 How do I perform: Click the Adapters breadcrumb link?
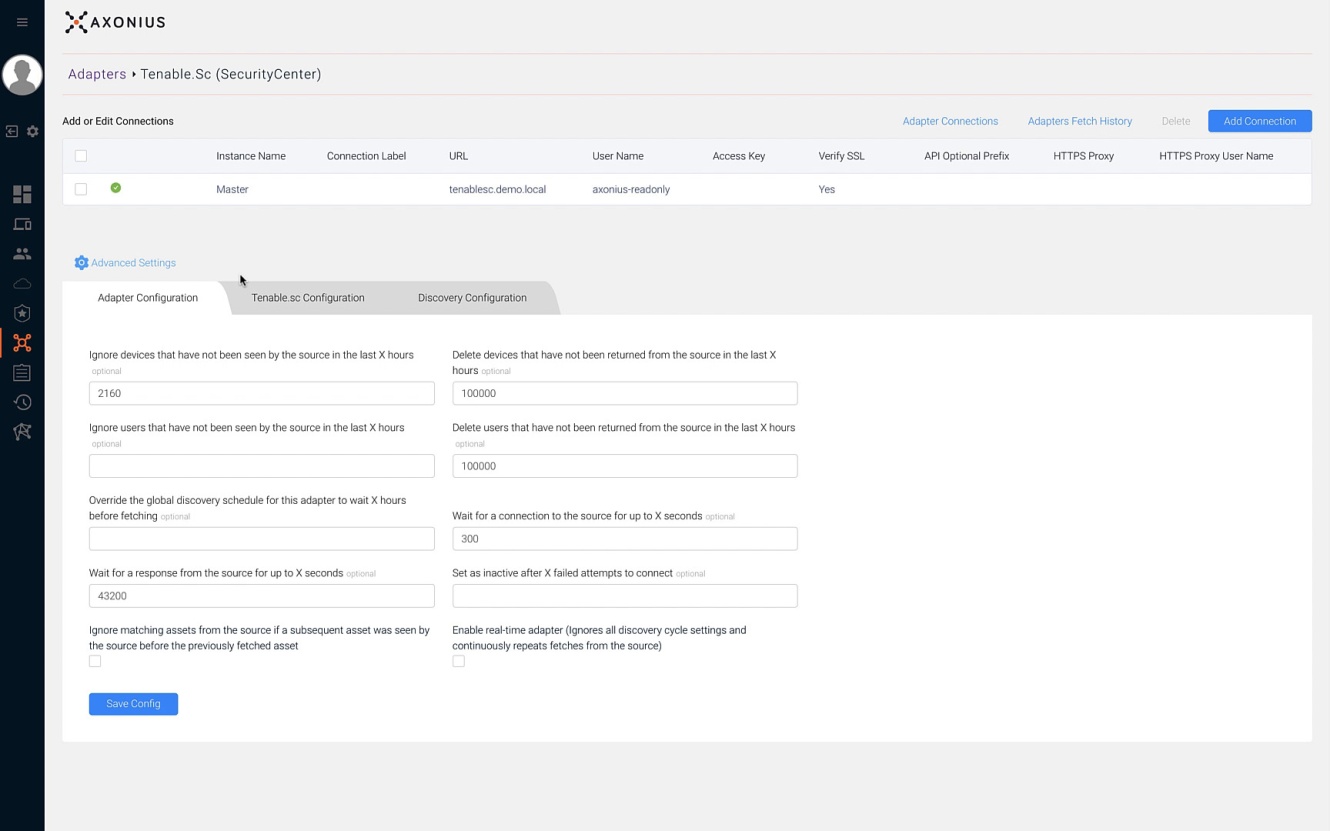coord(97,74)
